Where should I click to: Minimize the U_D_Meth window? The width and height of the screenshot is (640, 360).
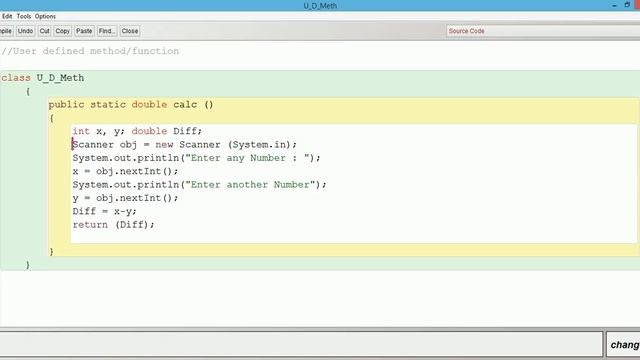click(x=614, y=5)
